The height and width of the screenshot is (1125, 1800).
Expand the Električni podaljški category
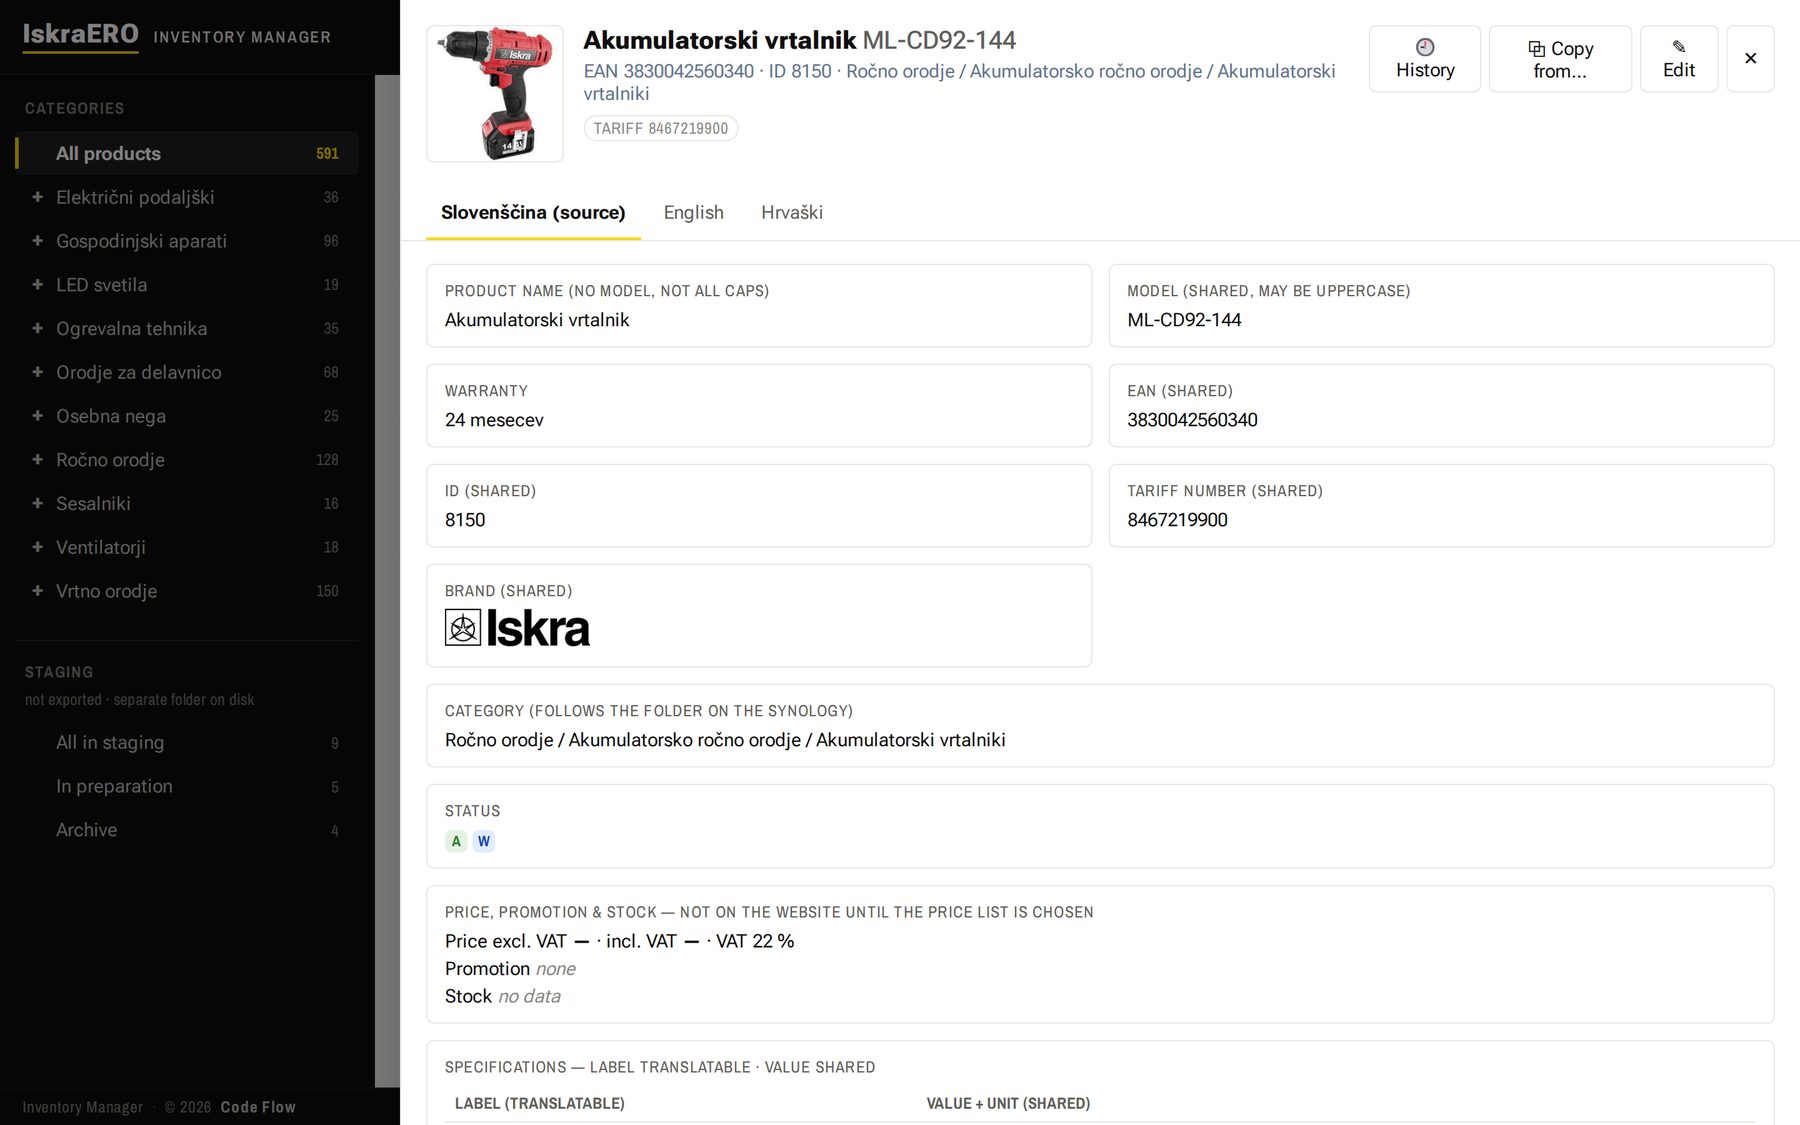37,197
